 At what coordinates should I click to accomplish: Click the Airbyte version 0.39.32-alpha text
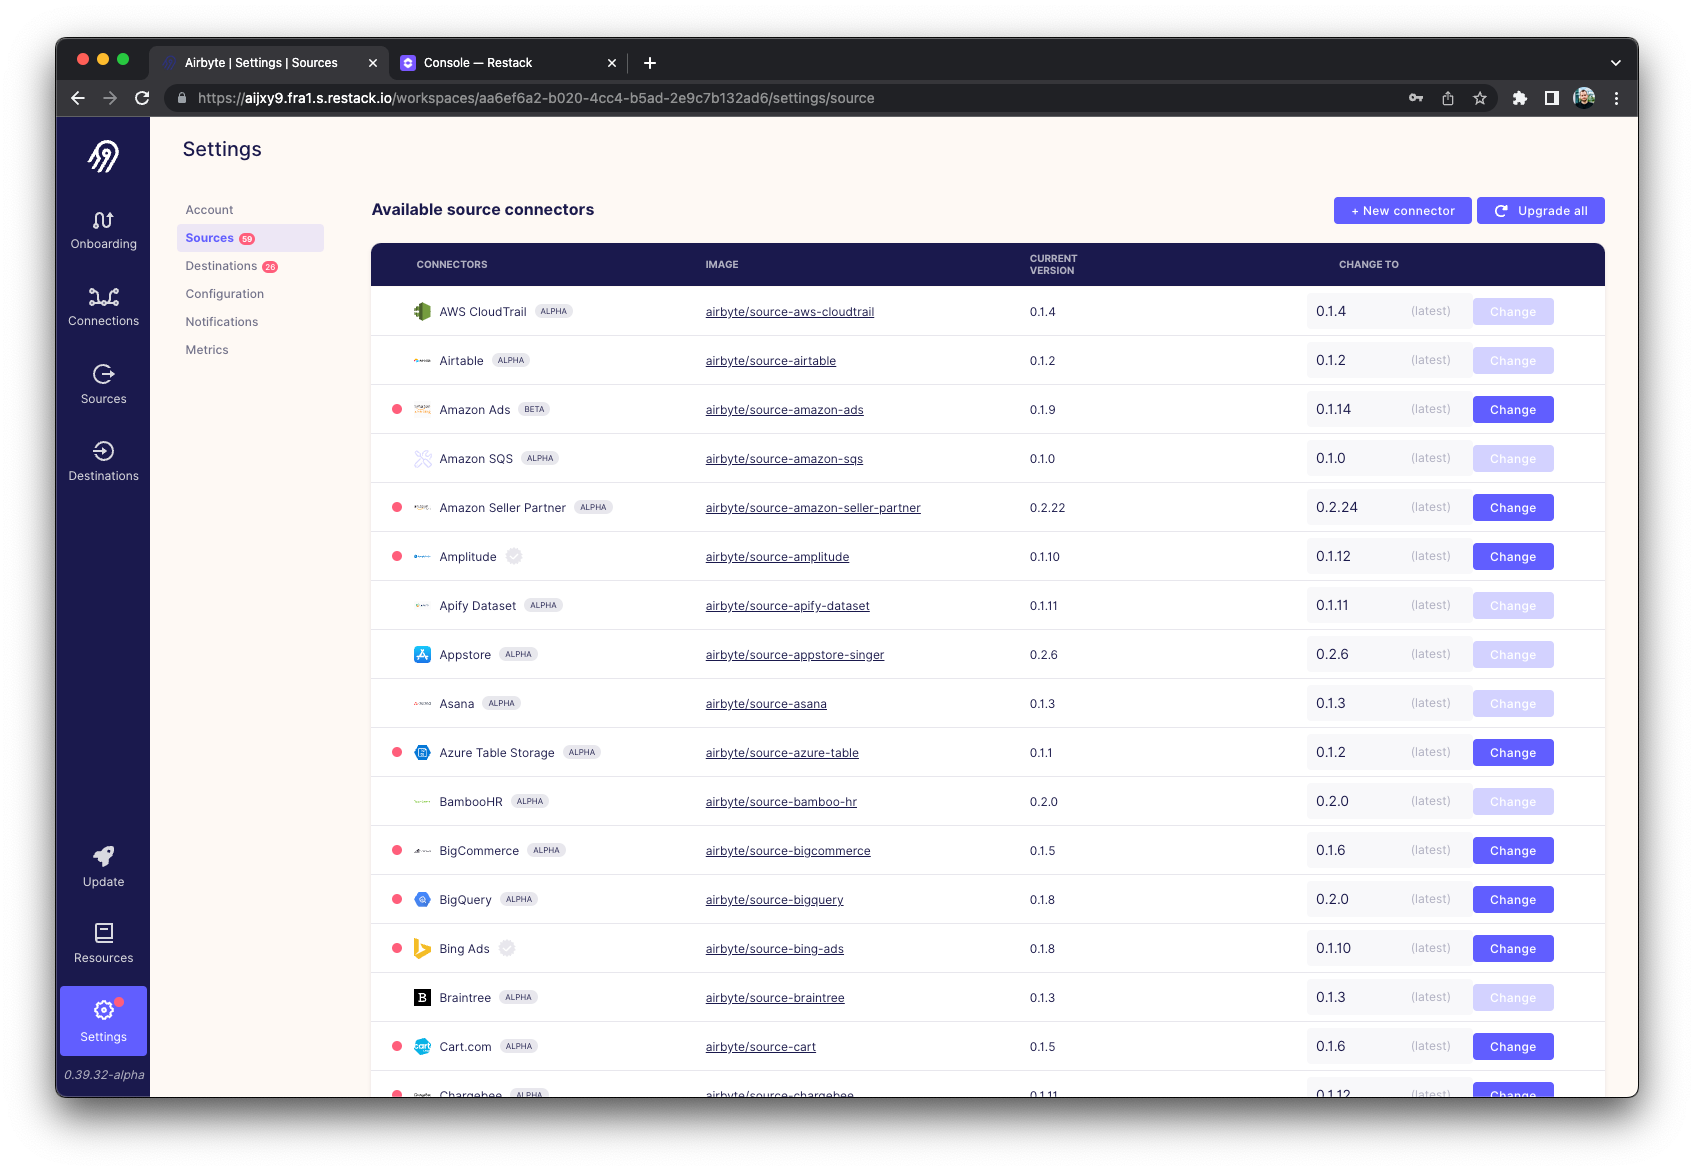pyautogui.click(x=104, y=1075)
